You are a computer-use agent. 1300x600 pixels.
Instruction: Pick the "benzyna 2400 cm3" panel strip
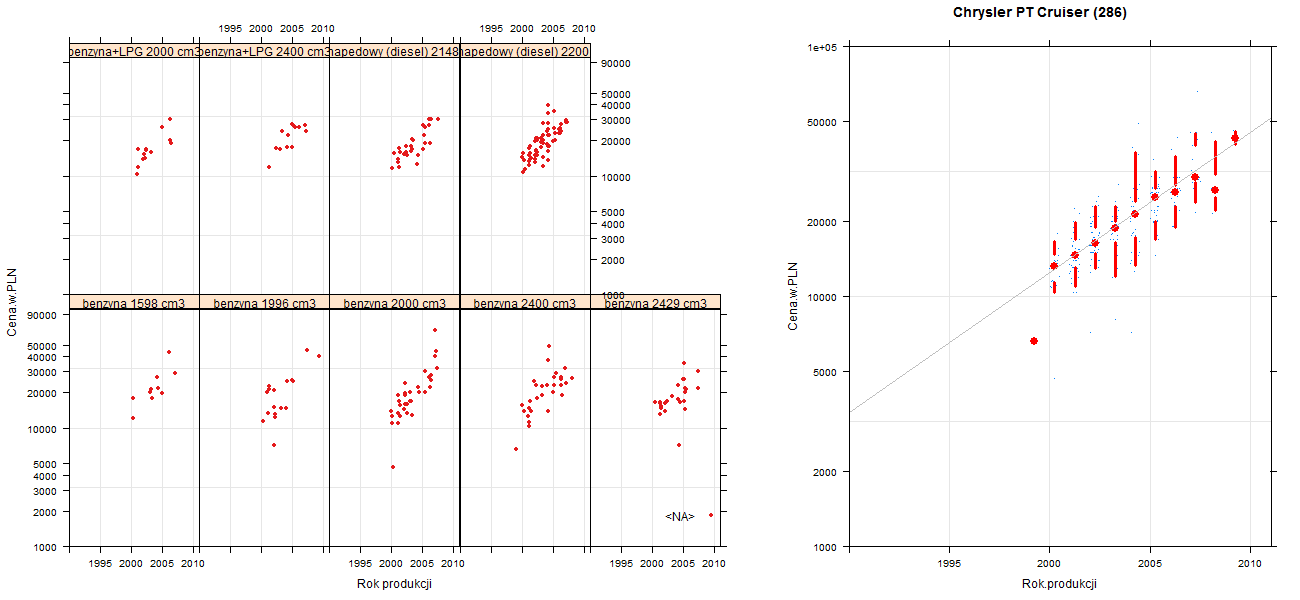click(525, 302)
